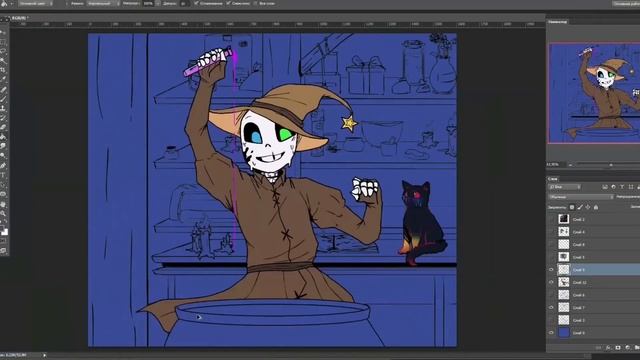Select the Move tool
The width and height of the screenshot is (640, 360).
coord(3,33)
